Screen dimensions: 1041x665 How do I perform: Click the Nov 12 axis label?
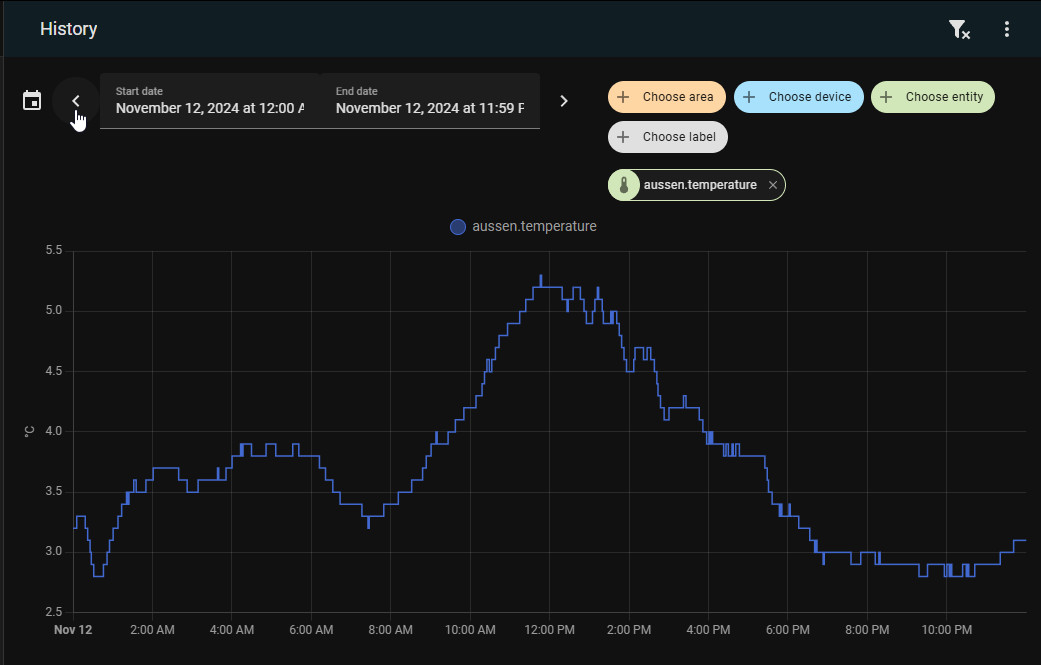coord(73,630)
